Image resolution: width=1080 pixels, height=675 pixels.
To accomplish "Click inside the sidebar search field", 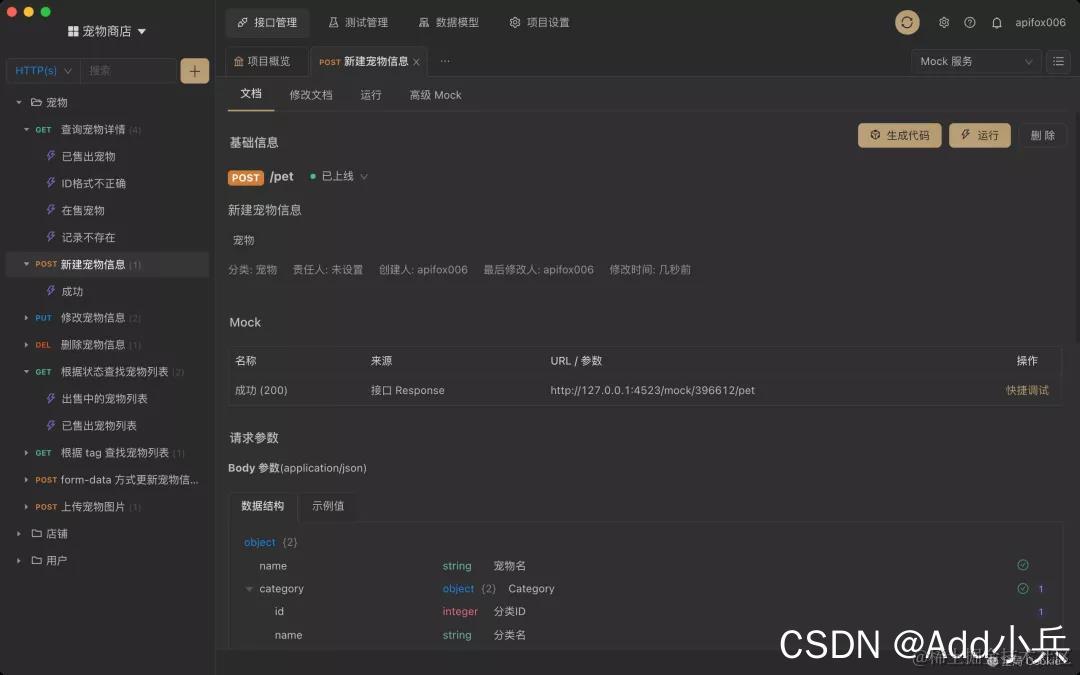I will point(129,70).
